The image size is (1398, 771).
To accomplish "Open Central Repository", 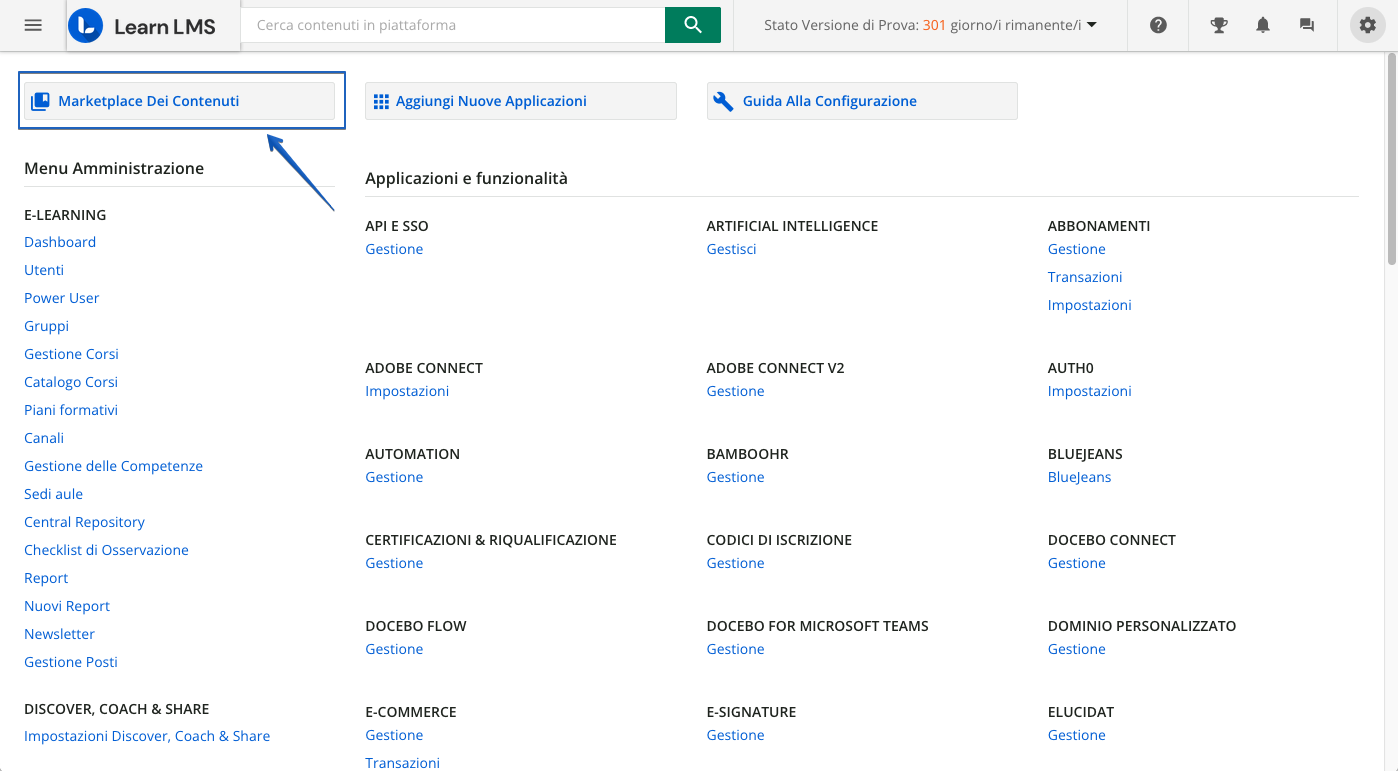I will (x=85, y=522).
